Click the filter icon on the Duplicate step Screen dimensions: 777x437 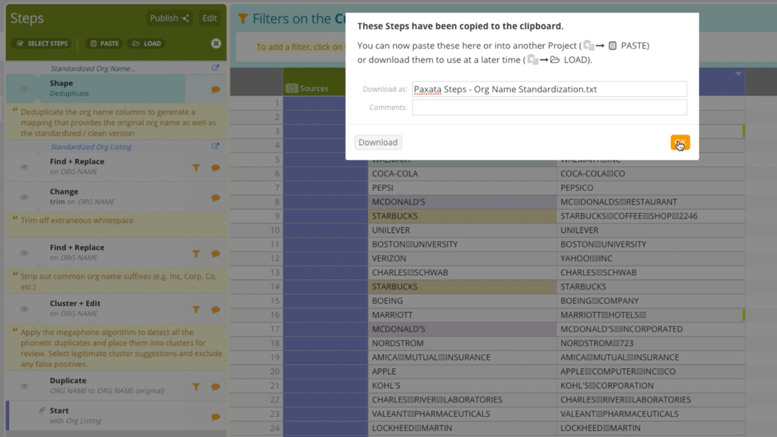[196, 387]
